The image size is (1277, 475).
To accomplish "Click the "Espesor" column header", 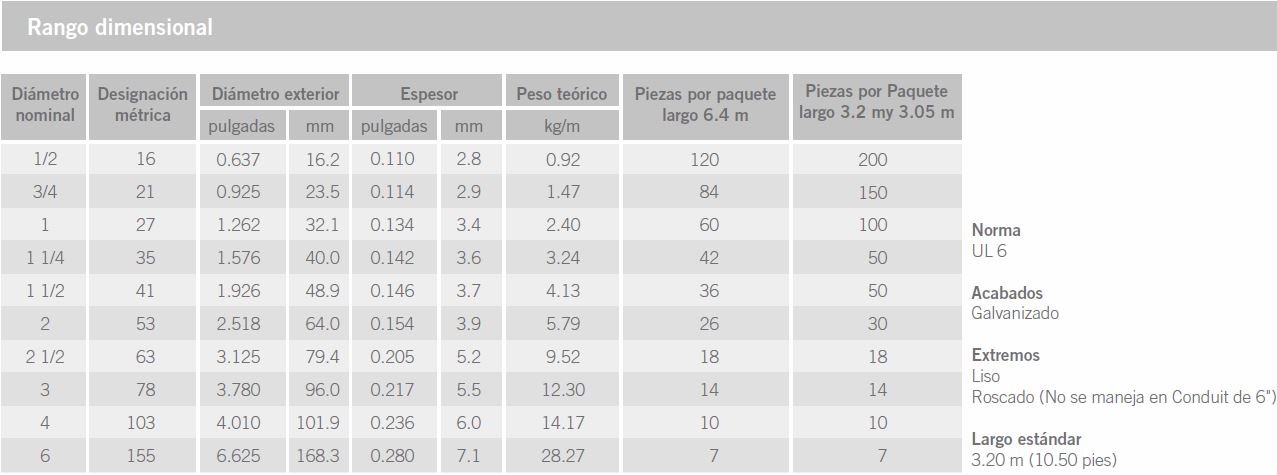I will click(429, 94).
